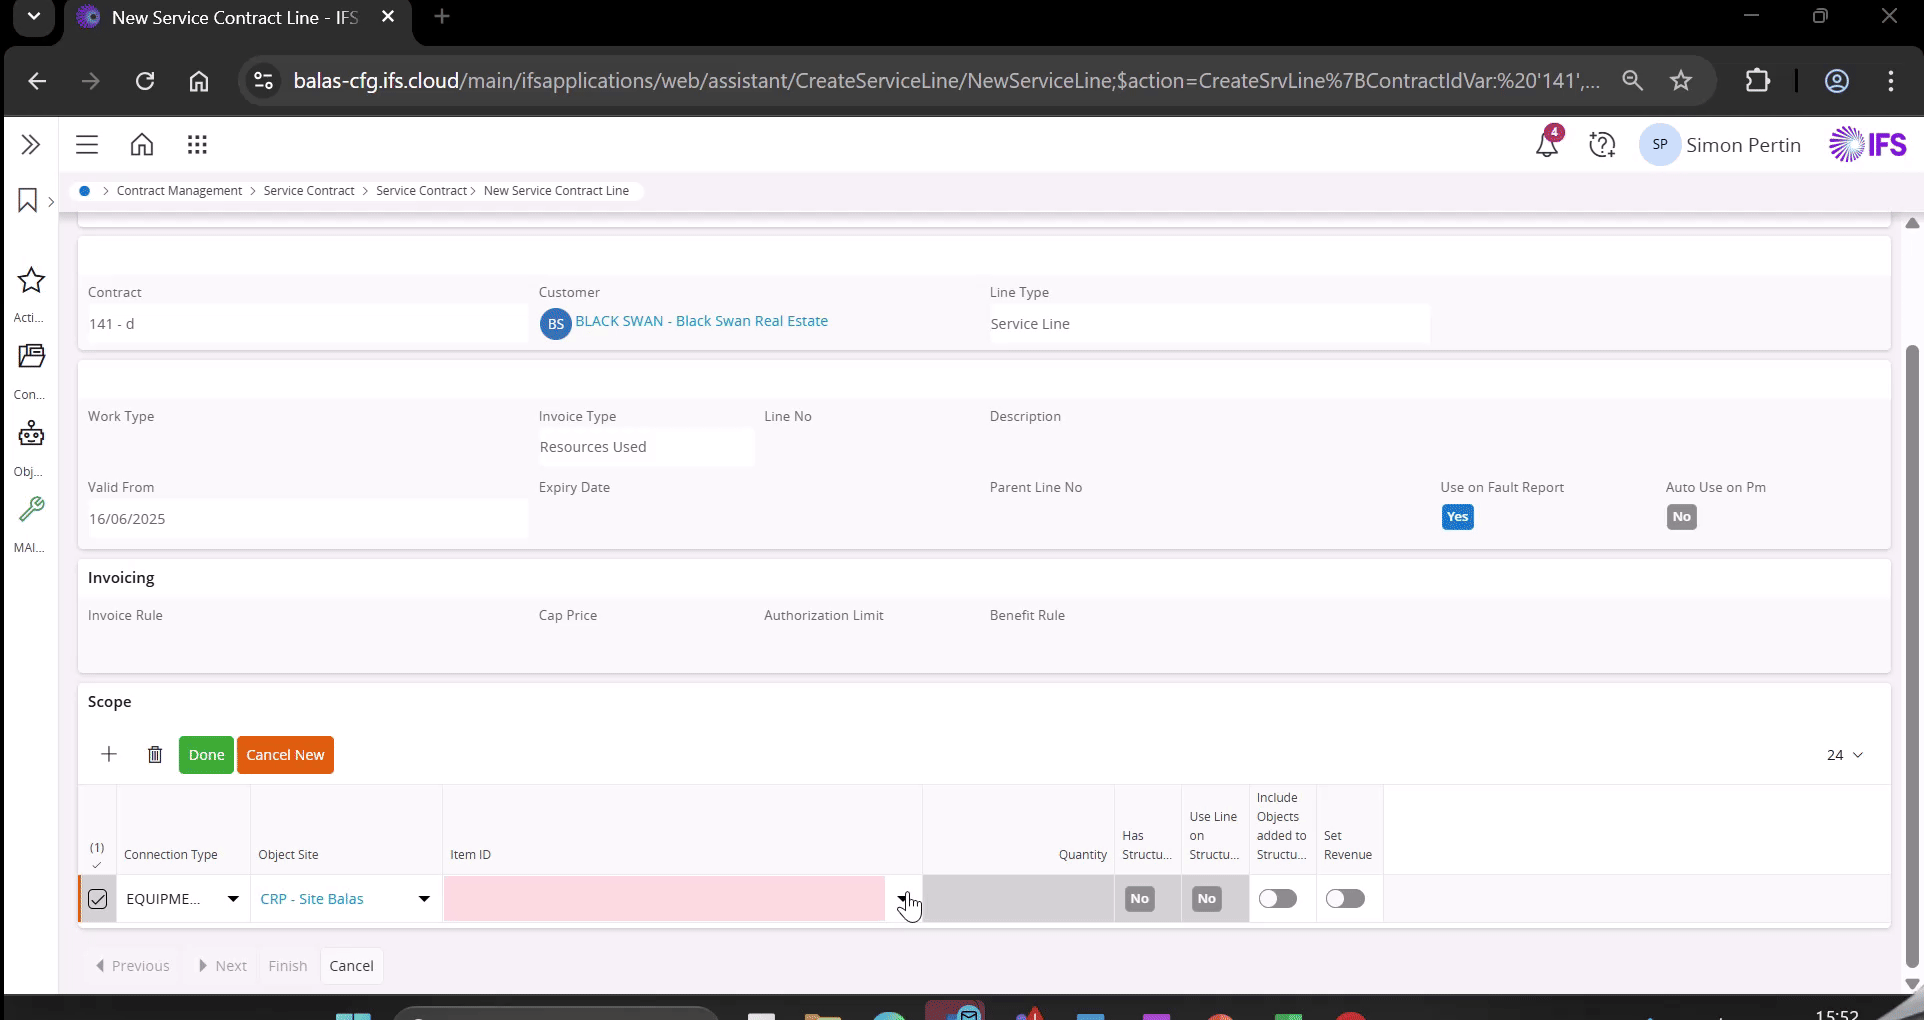Viewport: 1924px width, 1020px height.
Task: Expand the bookmarks chevron arrow
Action: pos(51,201)
